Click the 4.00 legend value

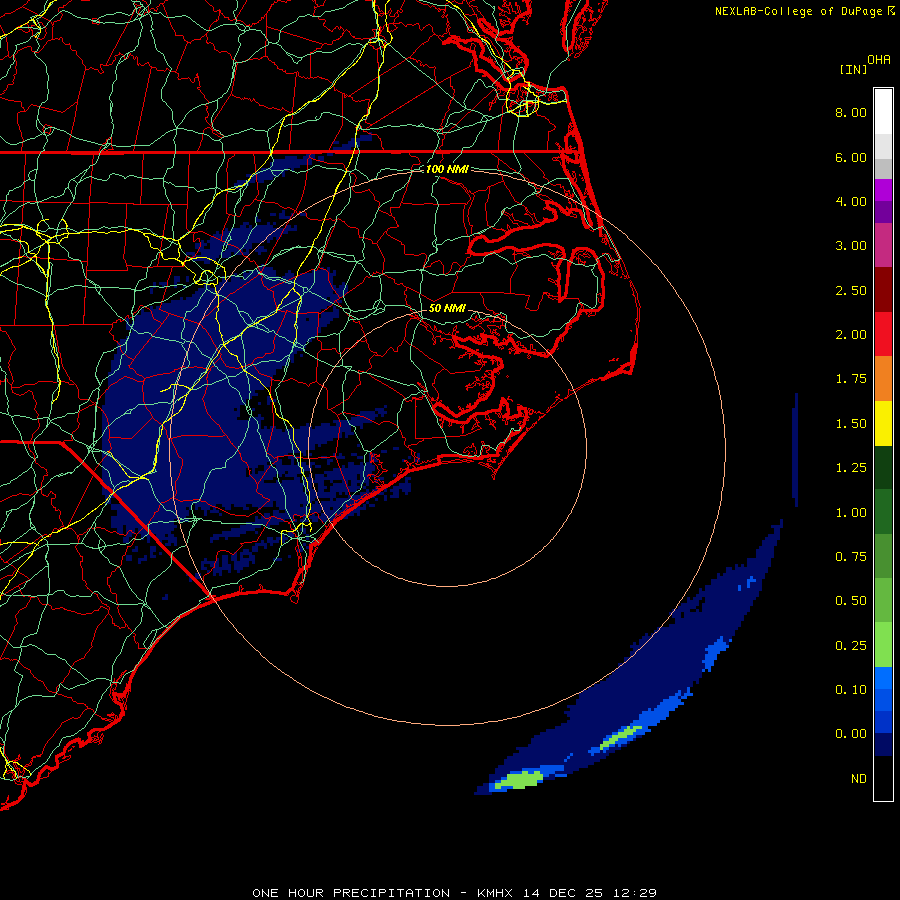click(851, 201)
